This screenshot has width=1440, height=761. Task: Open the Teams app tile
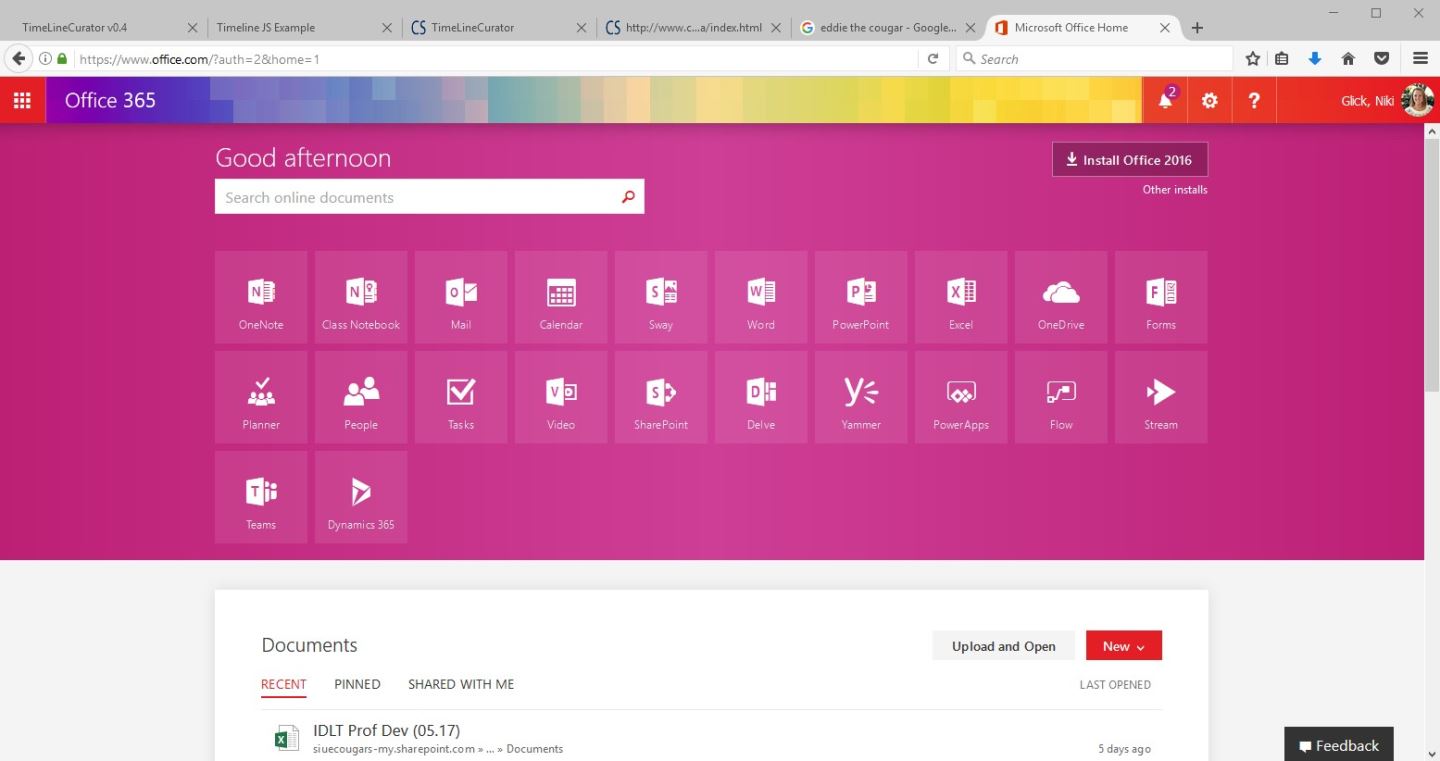point(261,497)
